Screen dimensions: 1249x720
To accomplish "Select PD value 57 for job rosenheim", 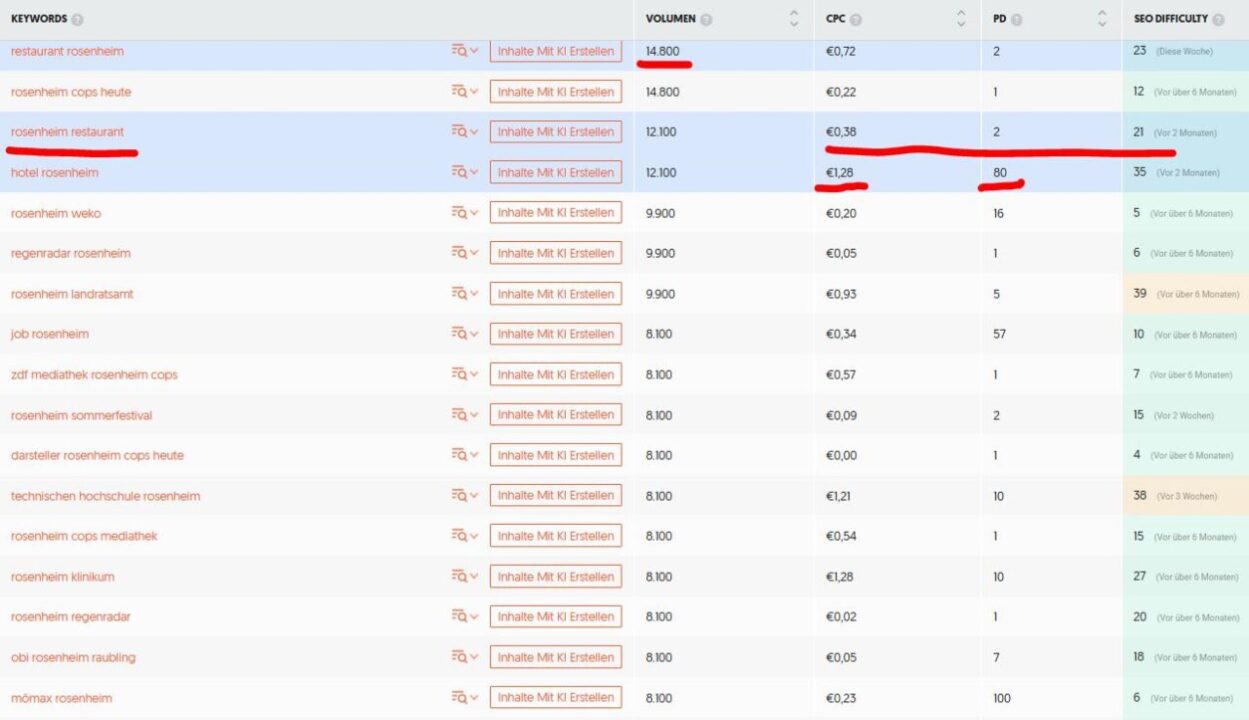I will 999,334.
